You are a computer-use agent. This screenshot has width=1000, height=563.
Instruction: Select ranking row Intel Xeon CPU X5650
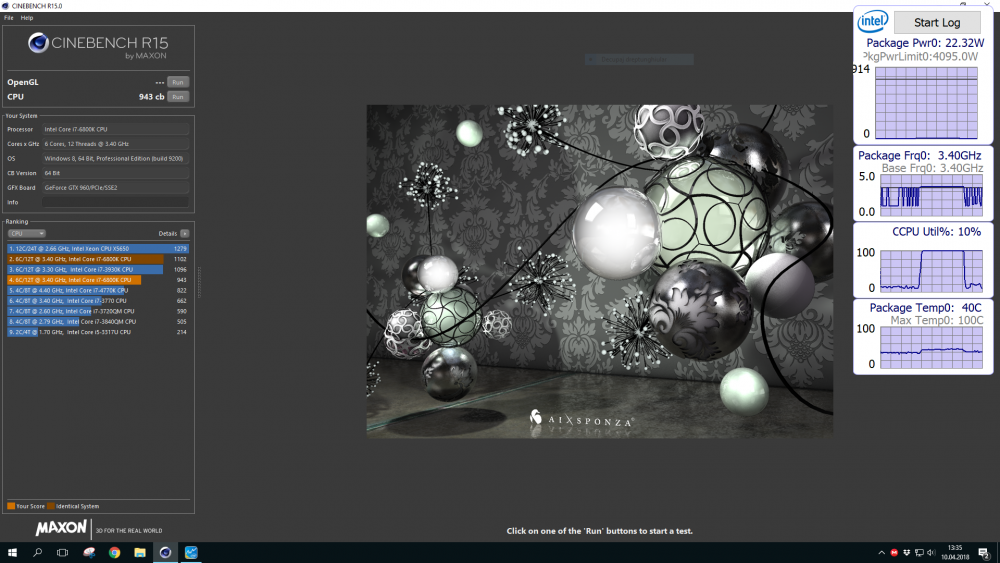tap(98, 249)
